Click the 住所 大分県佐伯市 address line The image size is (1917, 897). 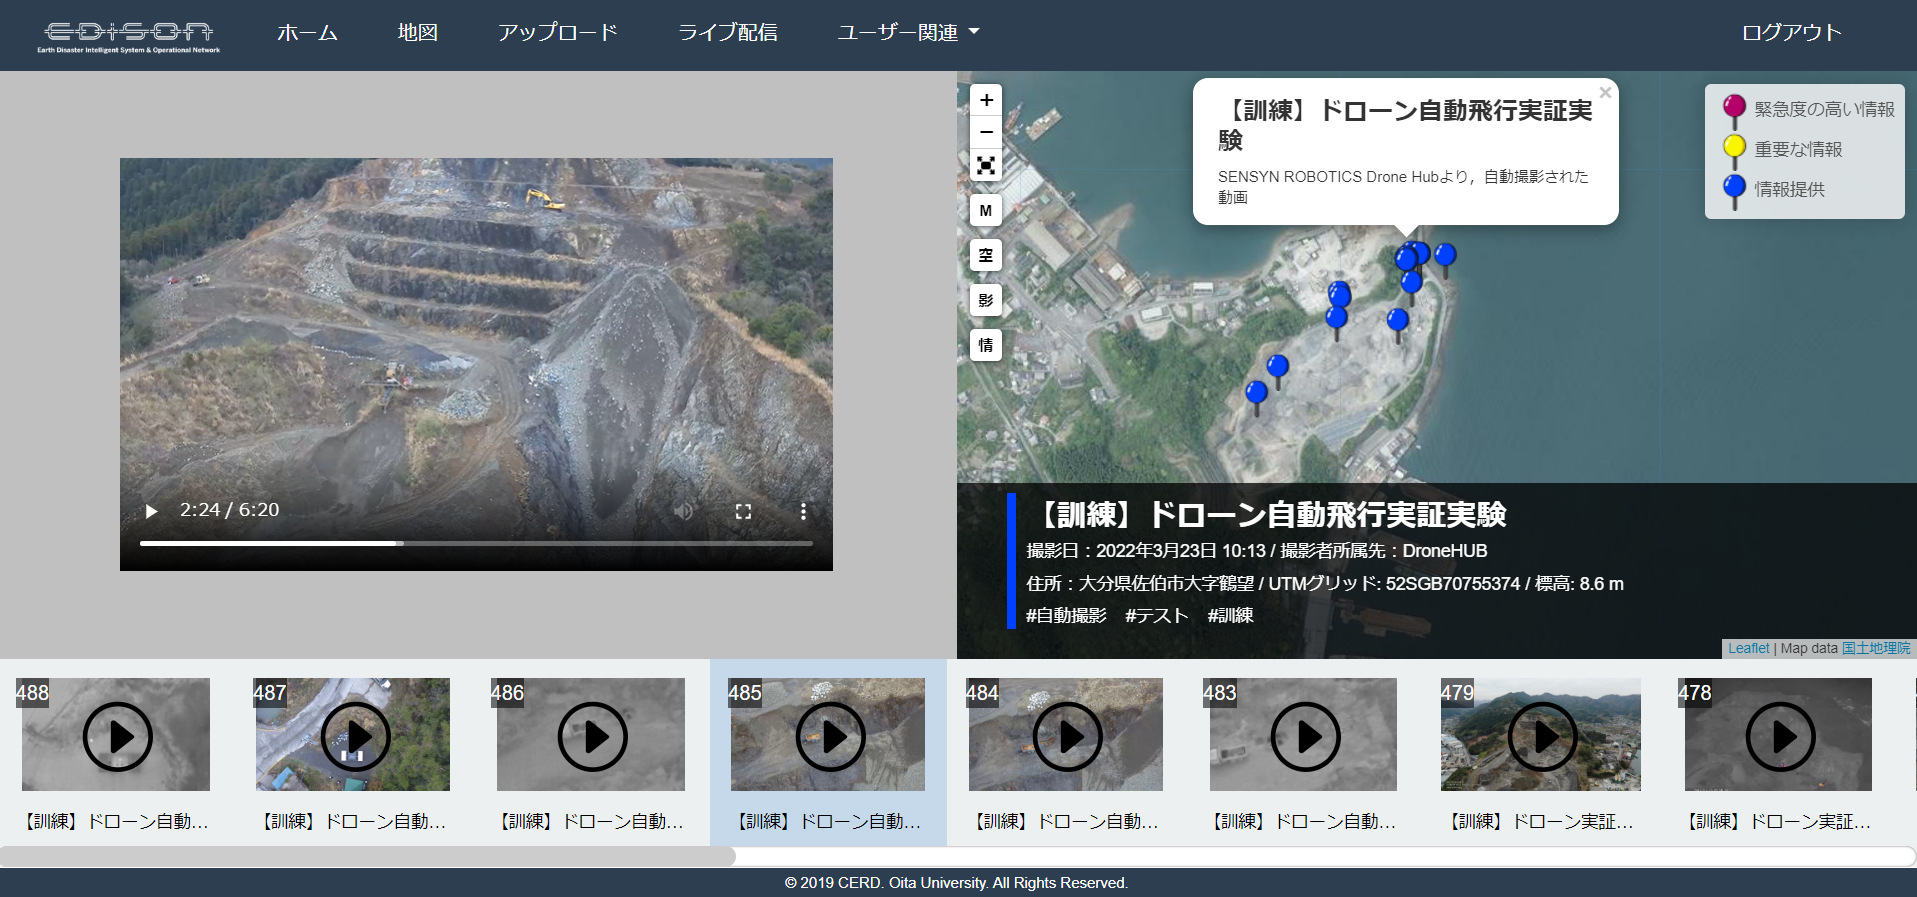[x=1325, y=583]
